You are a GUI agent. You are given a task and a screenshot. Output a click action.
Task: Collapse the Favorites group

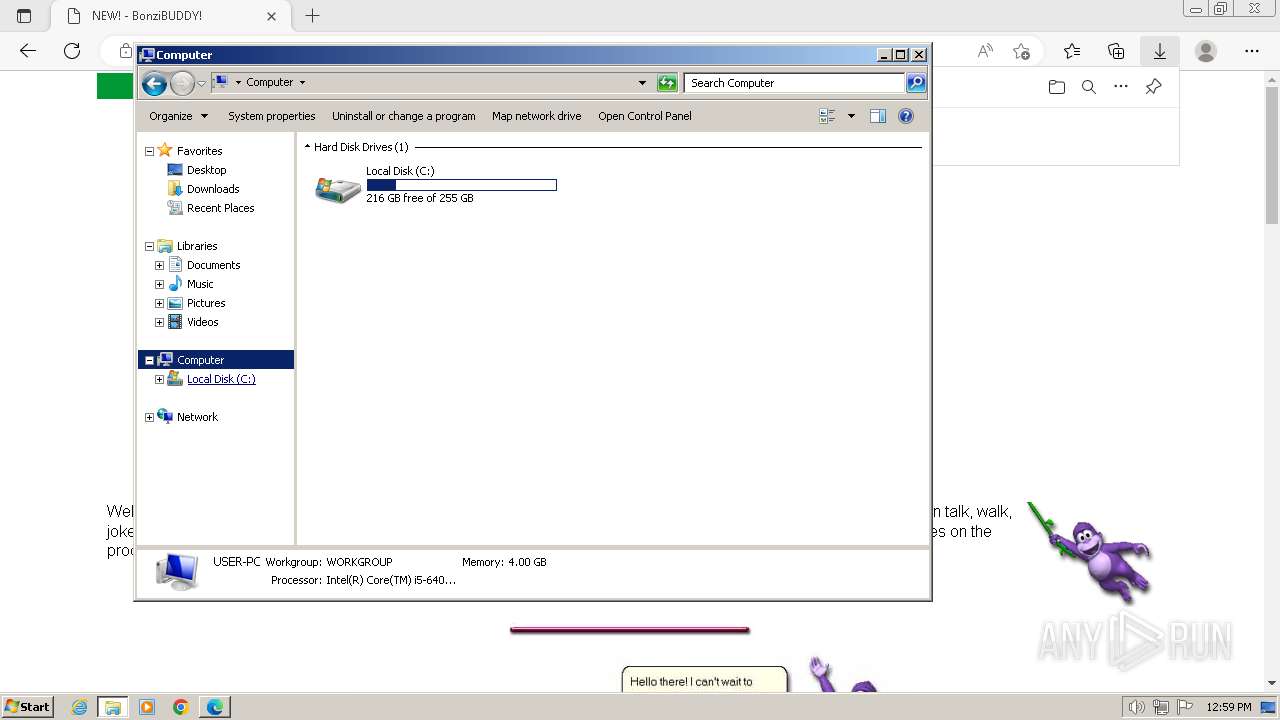[x=149, y=151]
